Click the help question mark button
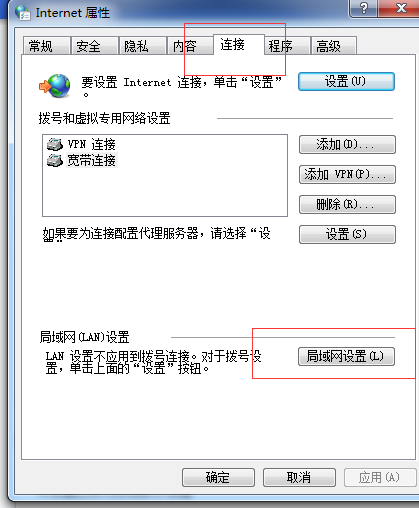This screenshot has width=419, height=508. click(363, 8)
